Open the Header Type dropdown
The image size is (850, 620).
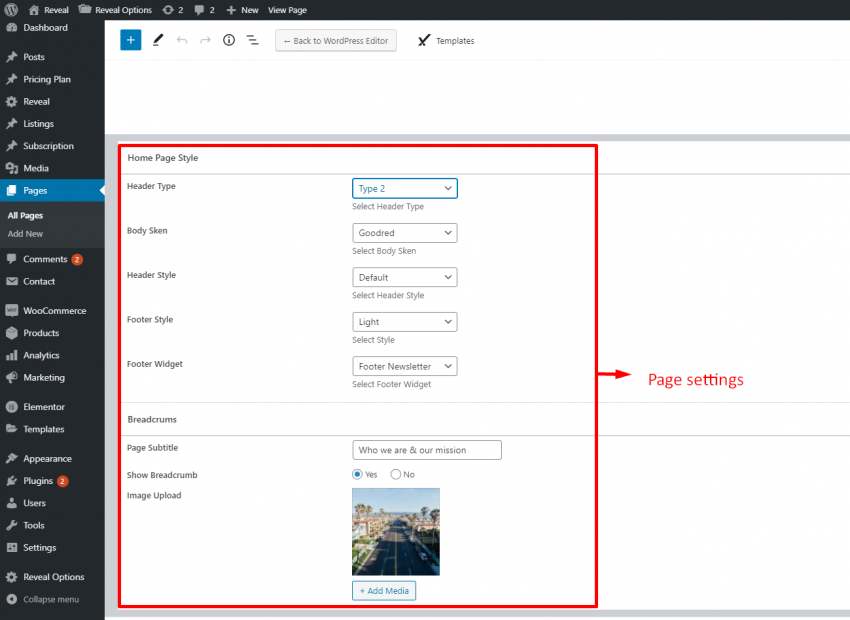(x=404, y=188)
